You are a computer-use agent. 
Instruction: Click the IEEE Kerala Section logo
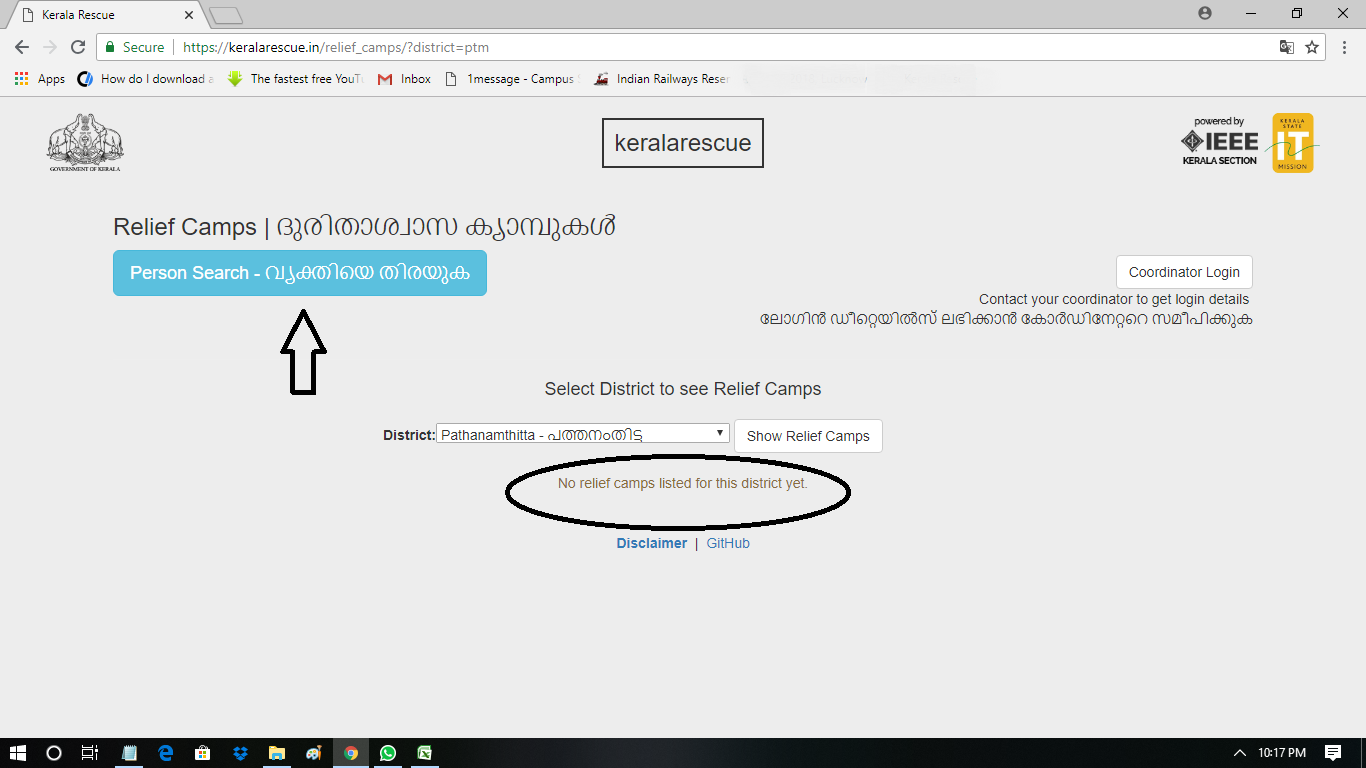click(1219, 142)
